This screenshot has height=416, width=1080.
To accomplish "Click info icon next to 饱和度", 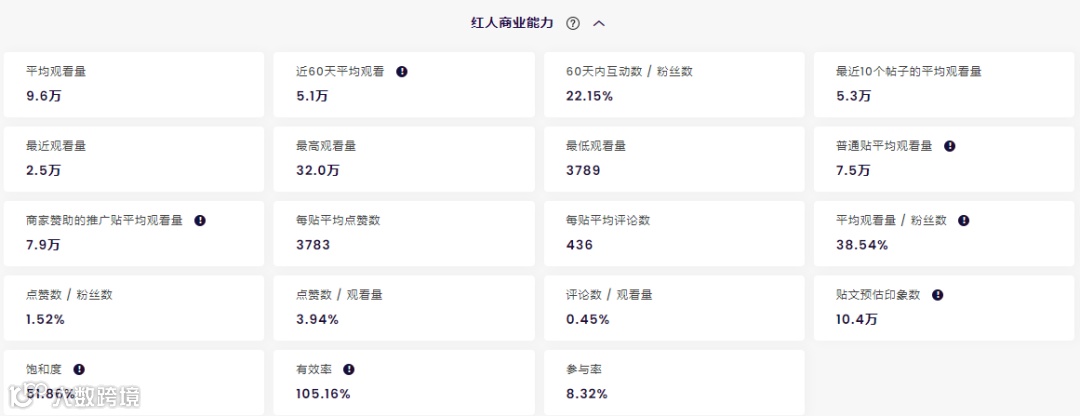I will [x=79, y=370].
